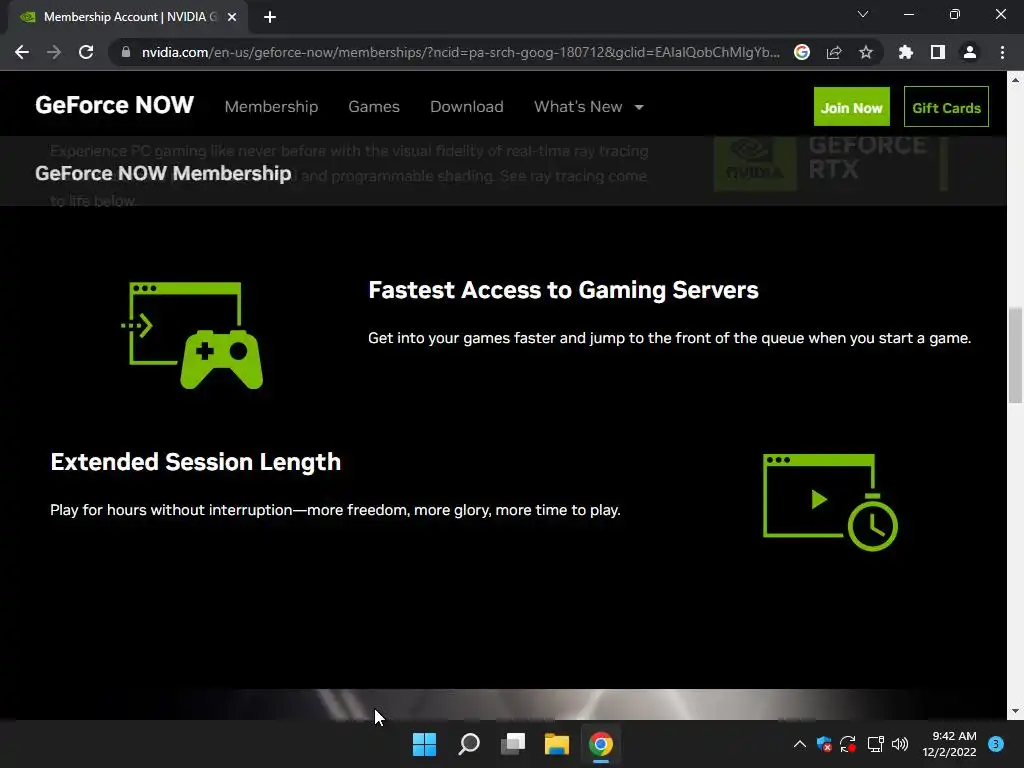The image size is (1024, 768).
Task: Open a new browser tab
Action: [270, 17]
